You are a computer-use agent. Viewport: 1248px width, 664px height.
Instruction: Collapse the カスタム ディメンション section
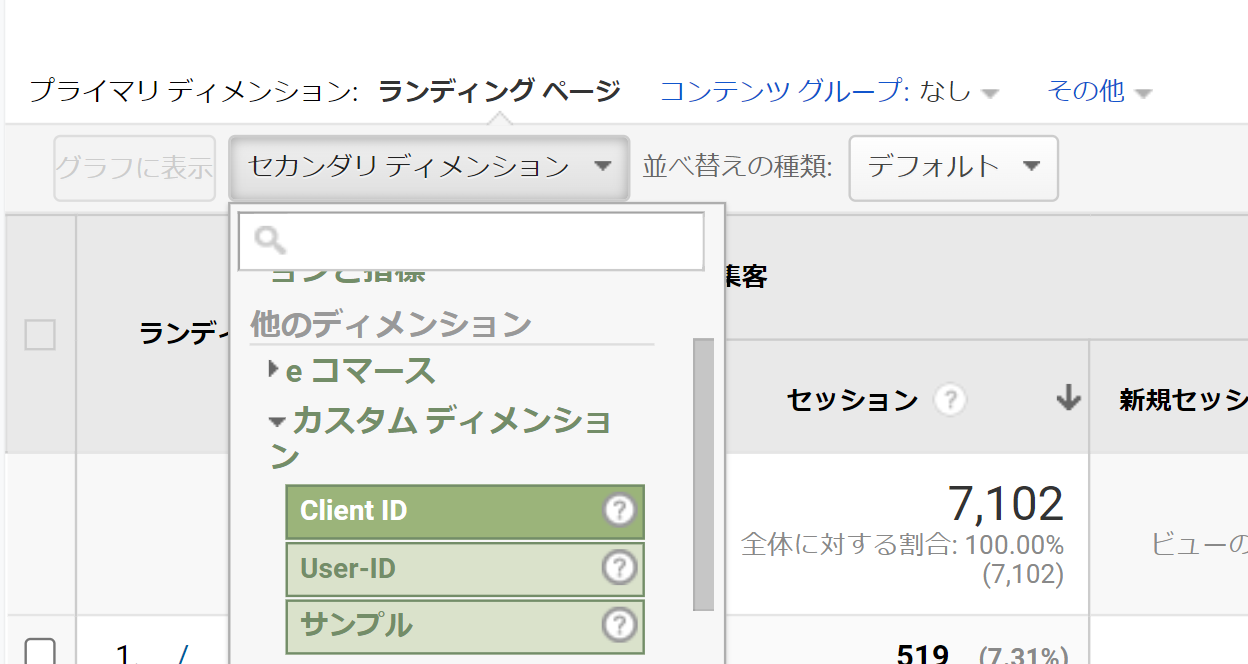coord(276,420)
